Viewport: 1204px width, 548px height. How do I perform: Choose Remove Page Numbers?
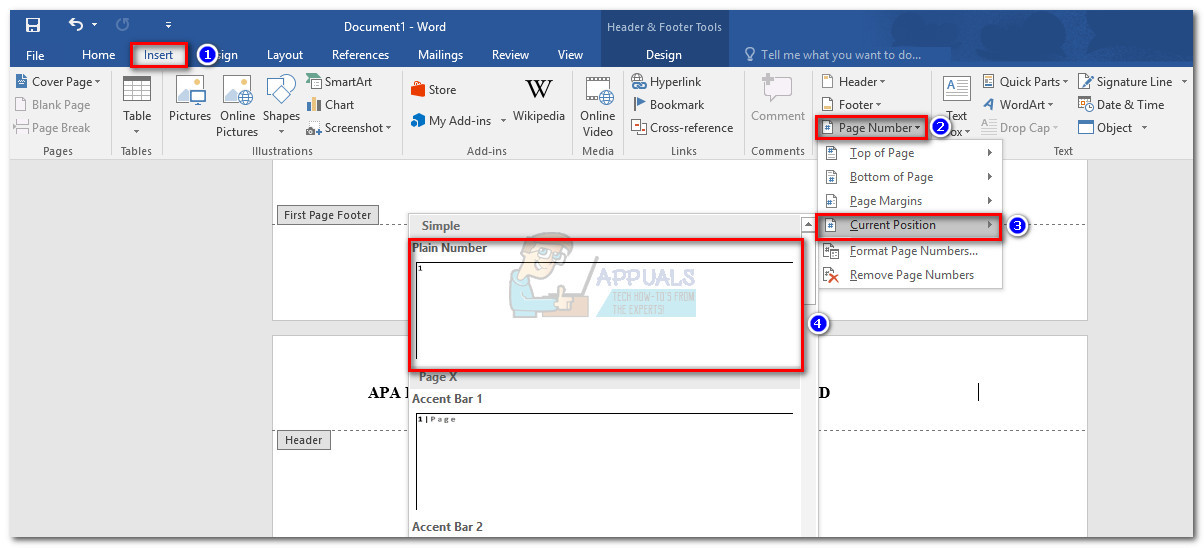tap(910, 275)
